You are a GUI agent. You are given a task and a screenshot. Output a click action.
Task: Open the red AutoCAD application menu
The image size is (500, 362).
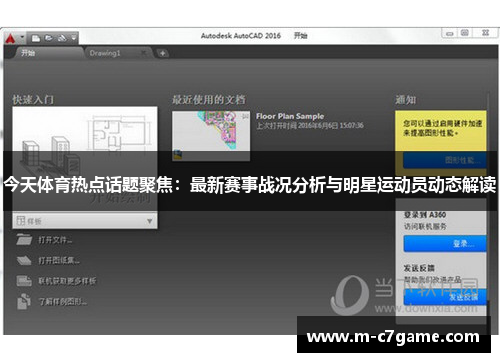11,39
